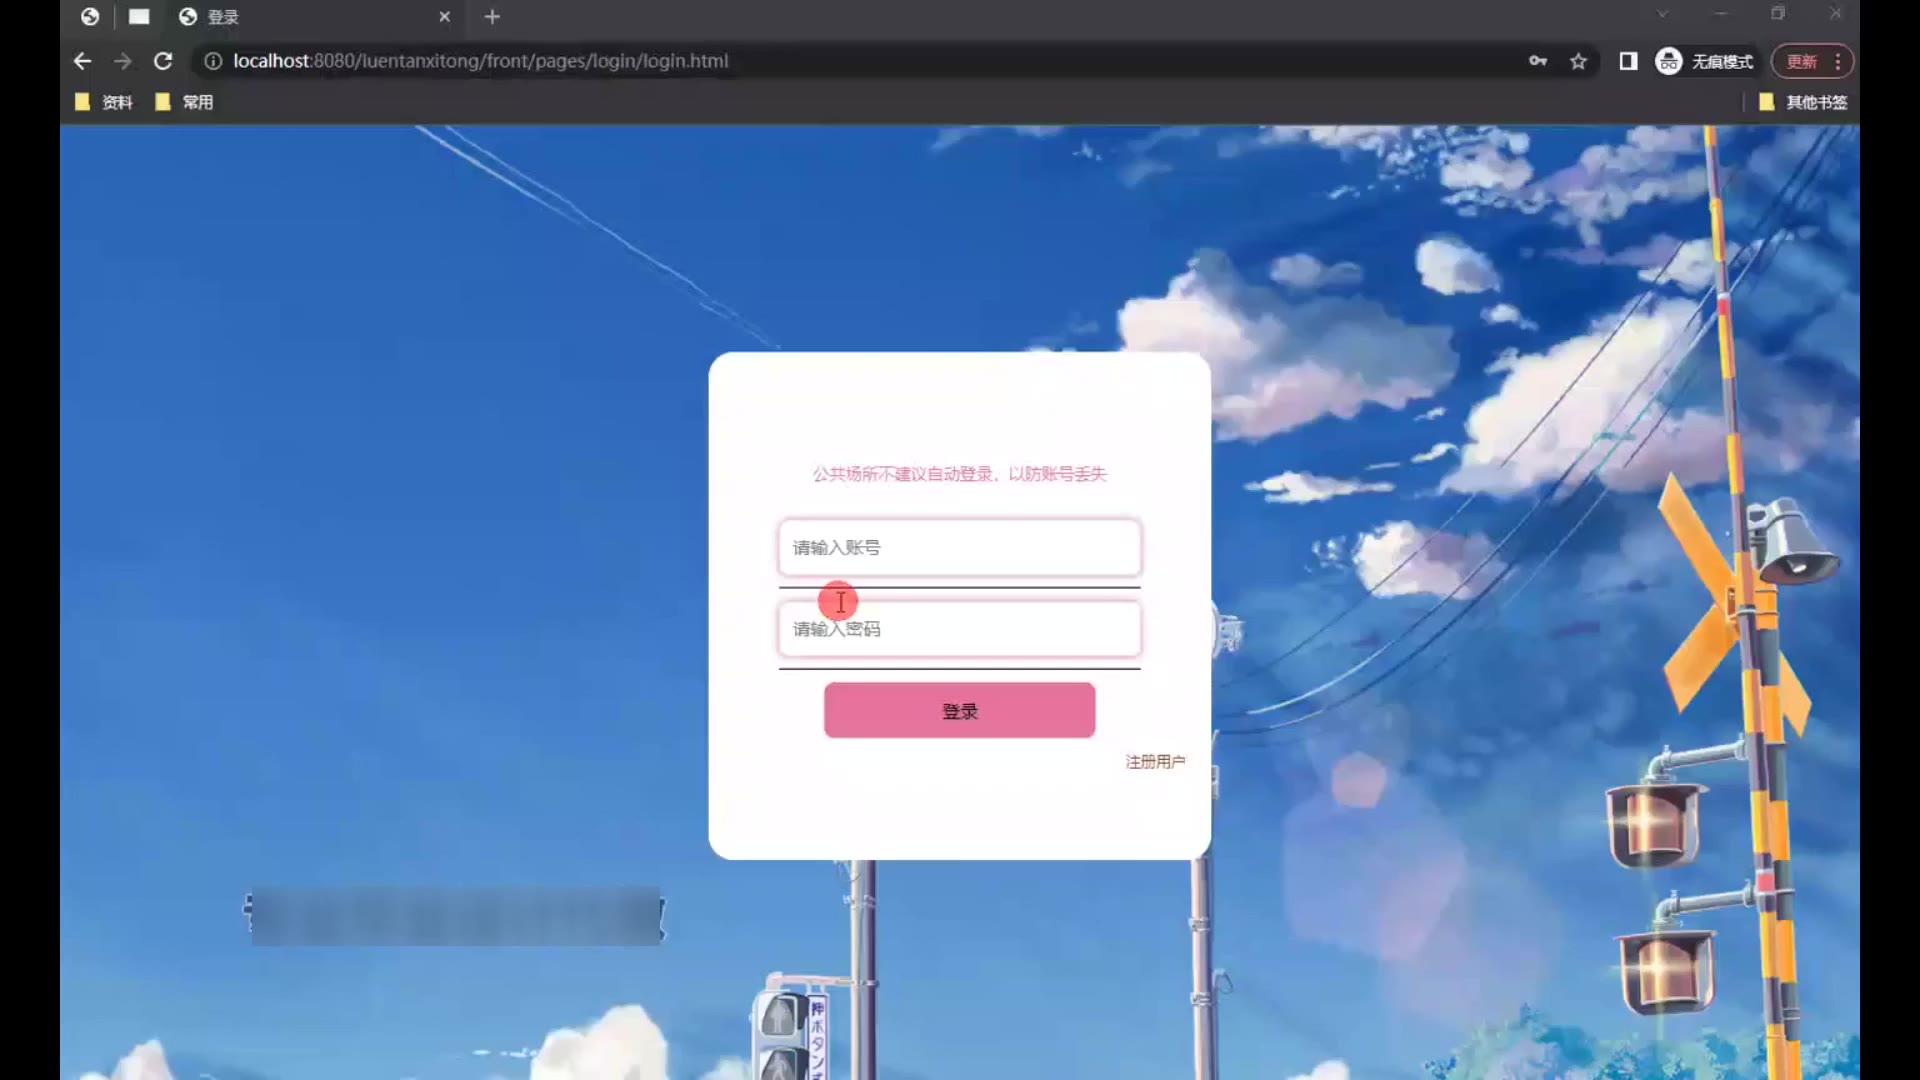This screenshot has width=1920, height=1080.
Task: Open a new browser tab
Action: pos(492,17)
